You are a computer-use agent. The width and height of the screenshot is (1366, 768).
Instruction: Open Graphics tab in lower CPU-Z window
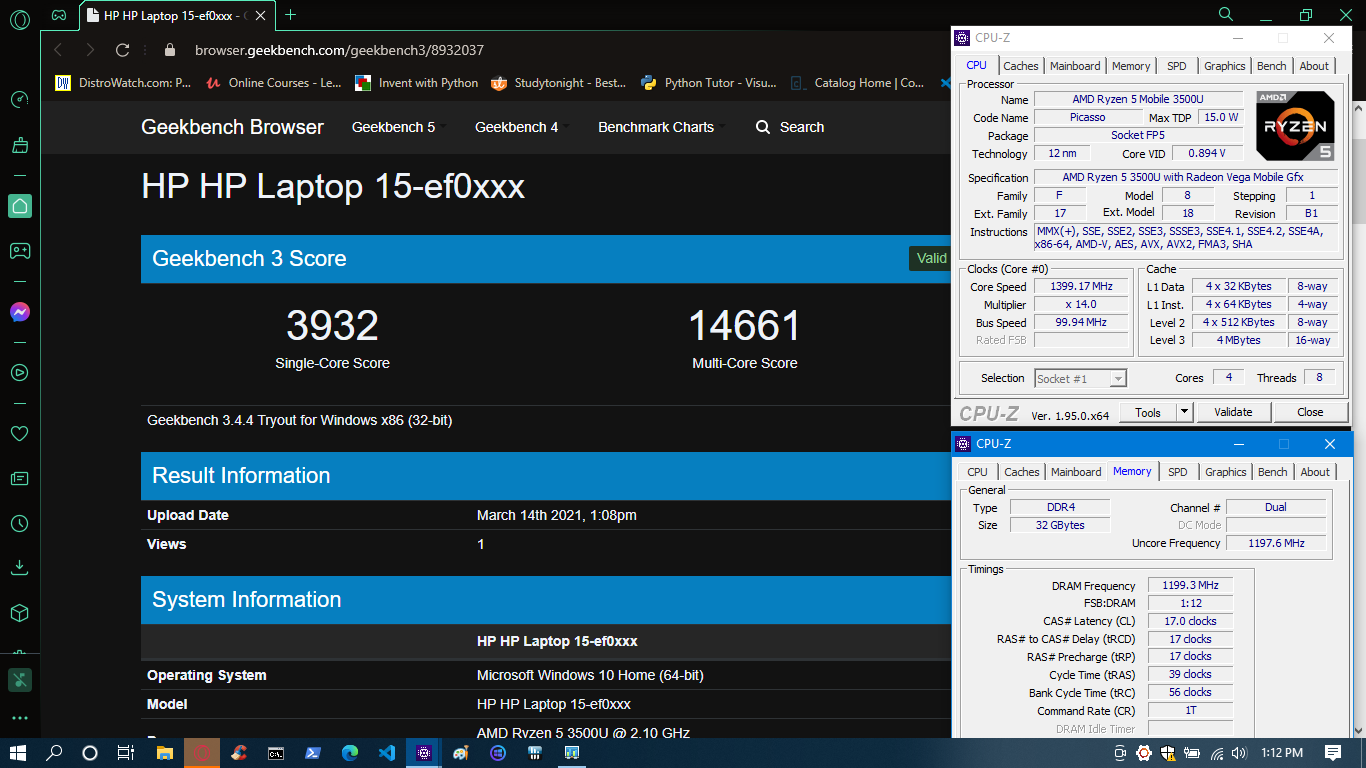tap(1226, 472)
